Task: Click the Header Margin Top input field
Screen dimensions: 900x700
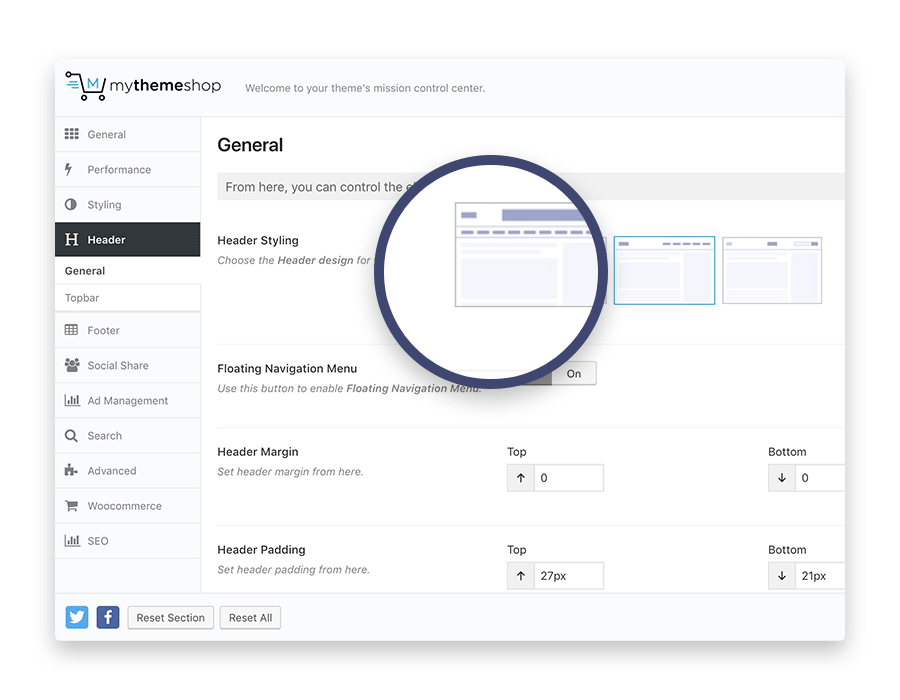Action: click(569, 478)
